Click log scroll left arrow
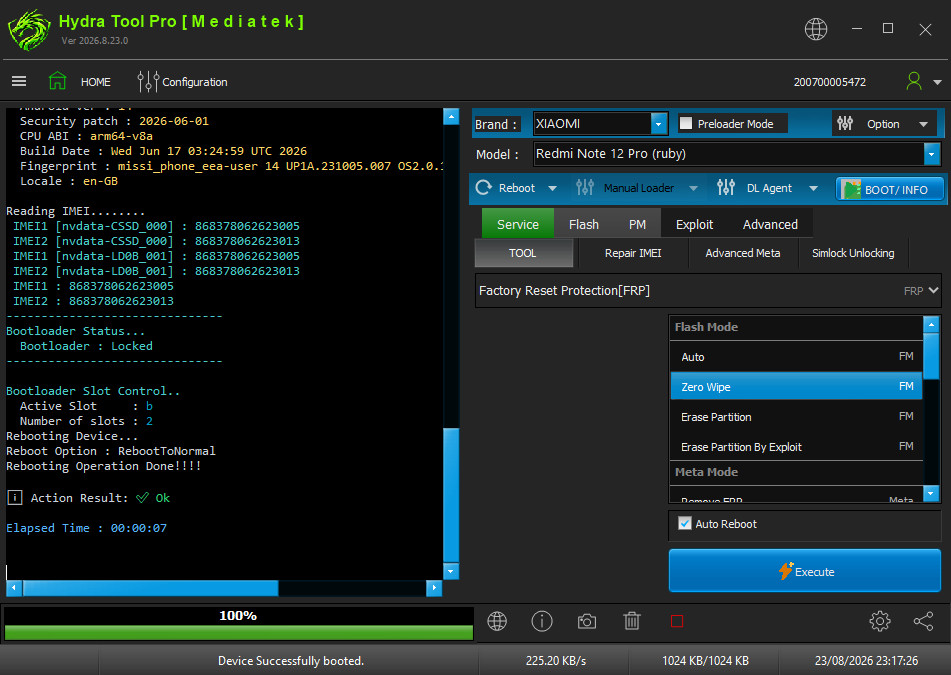The width and height of the screenshot is (951, 675). 14,587
